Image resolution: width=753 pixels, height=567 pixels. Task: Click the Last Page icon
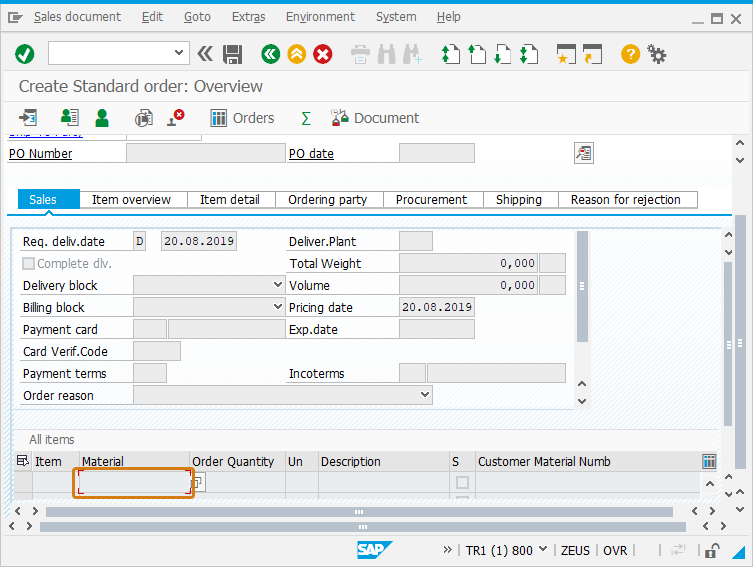point(529,54)
